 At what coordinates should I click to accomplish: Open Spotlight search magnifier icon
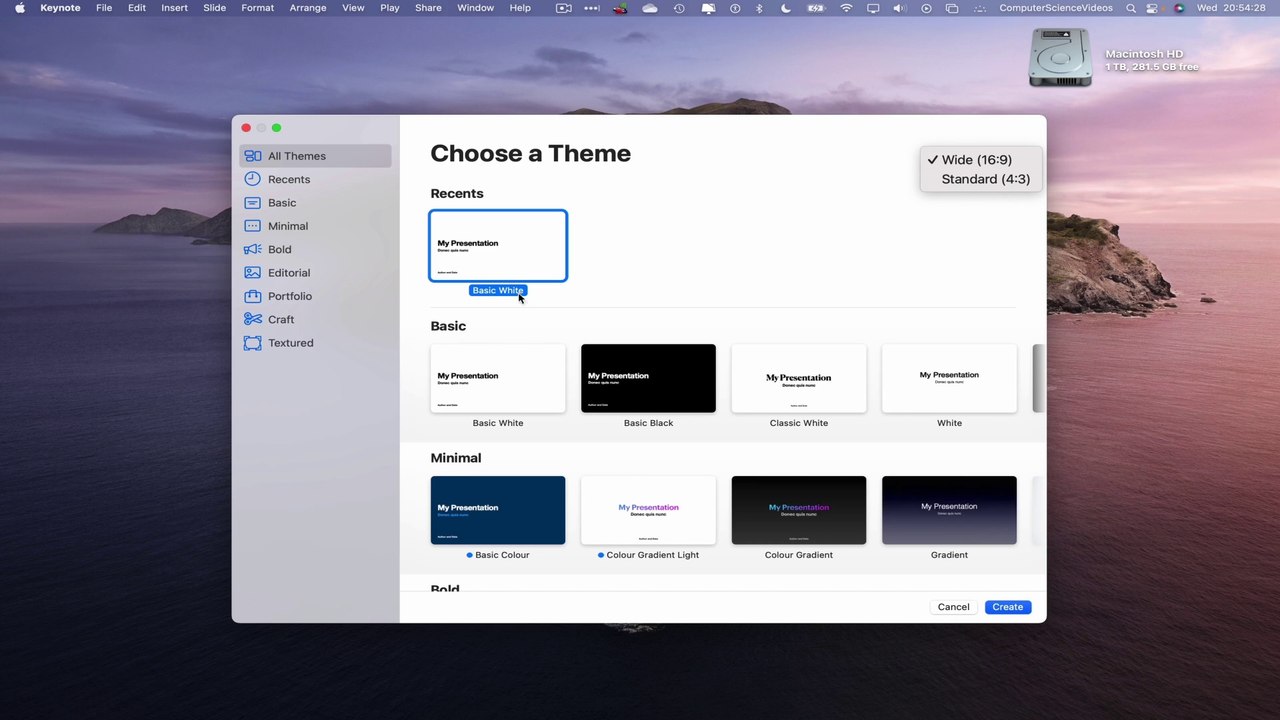(1131, 8)
